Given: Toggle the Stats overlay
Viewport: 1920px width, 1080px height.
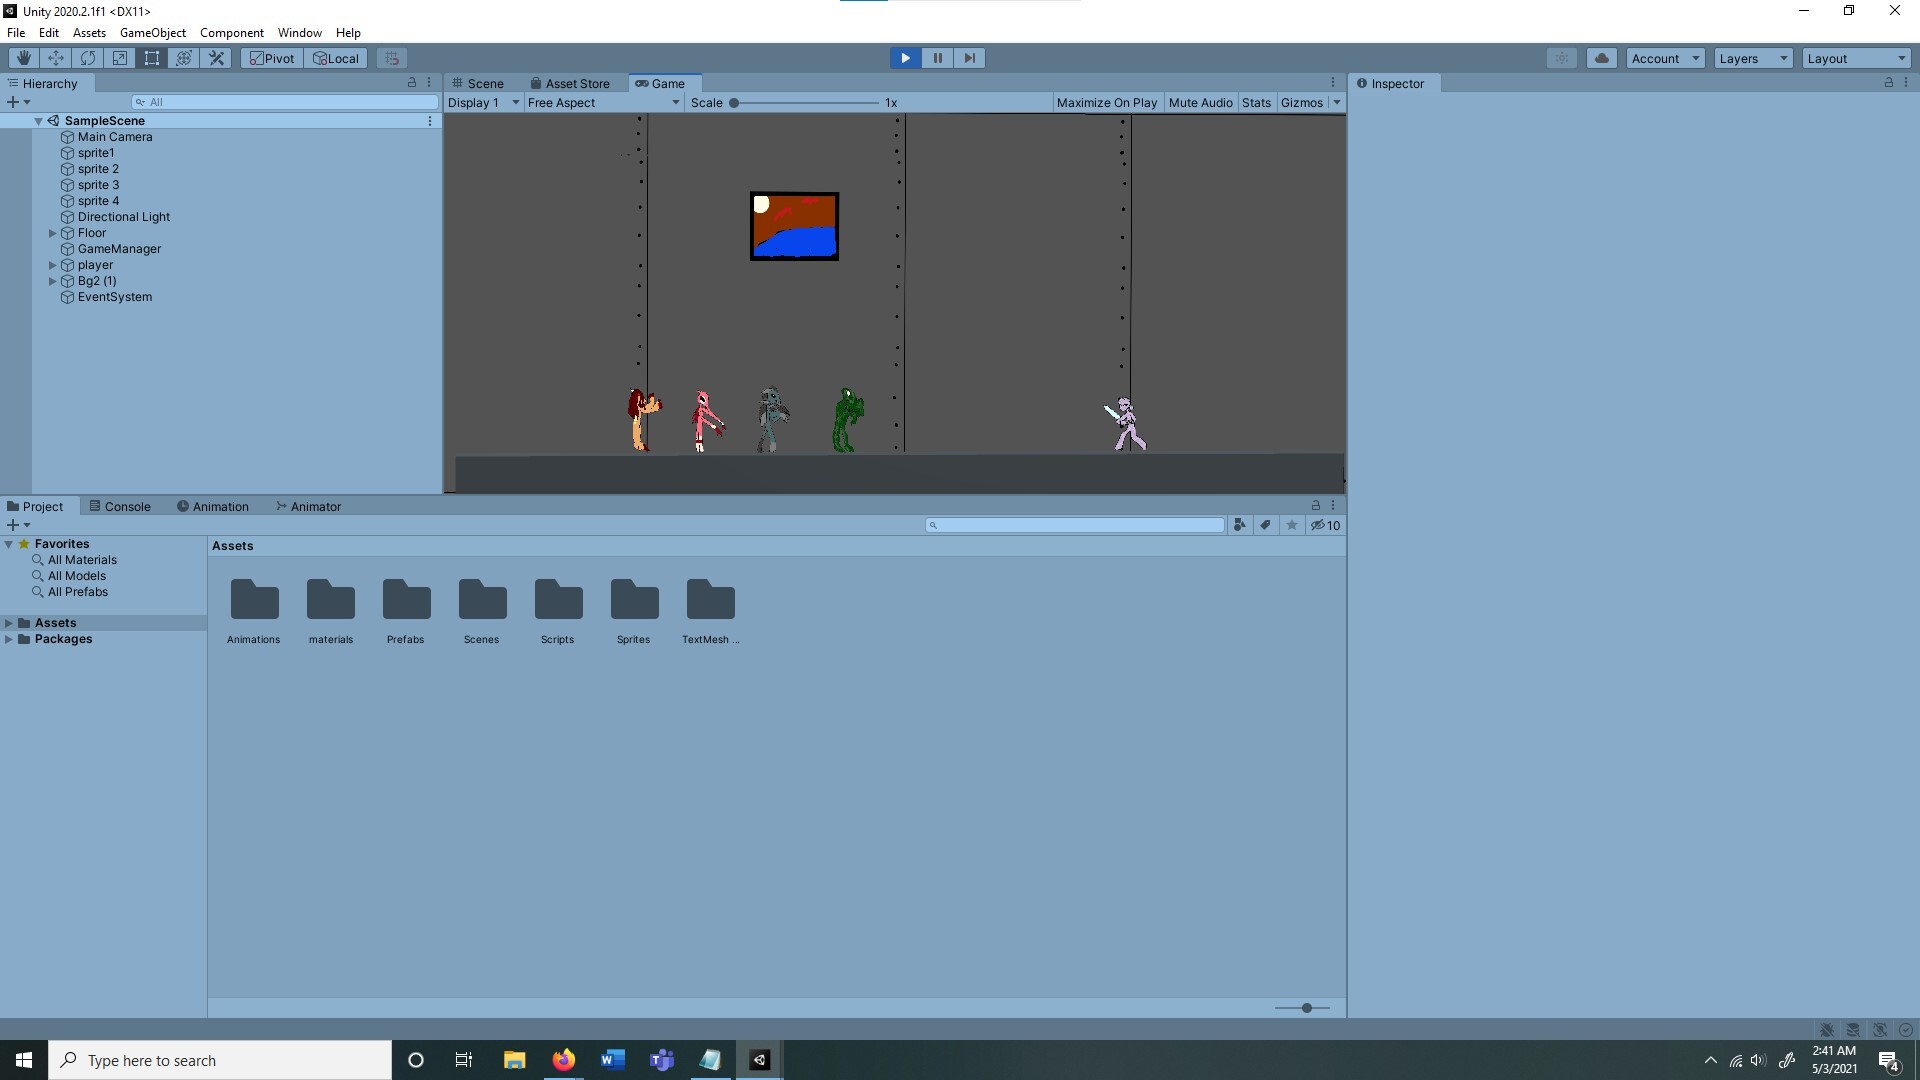Looking at the screenshot, I should pos(1256,102).
